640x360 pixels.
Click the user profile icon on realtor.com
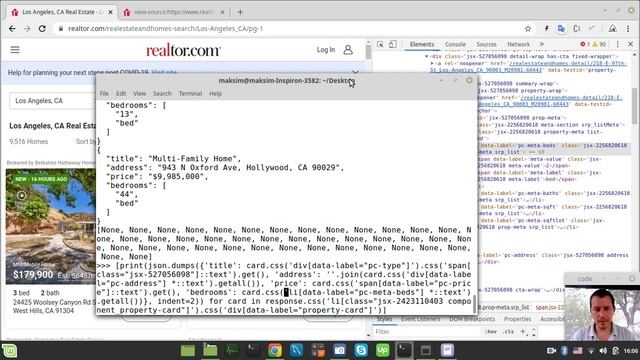(348, 50)
